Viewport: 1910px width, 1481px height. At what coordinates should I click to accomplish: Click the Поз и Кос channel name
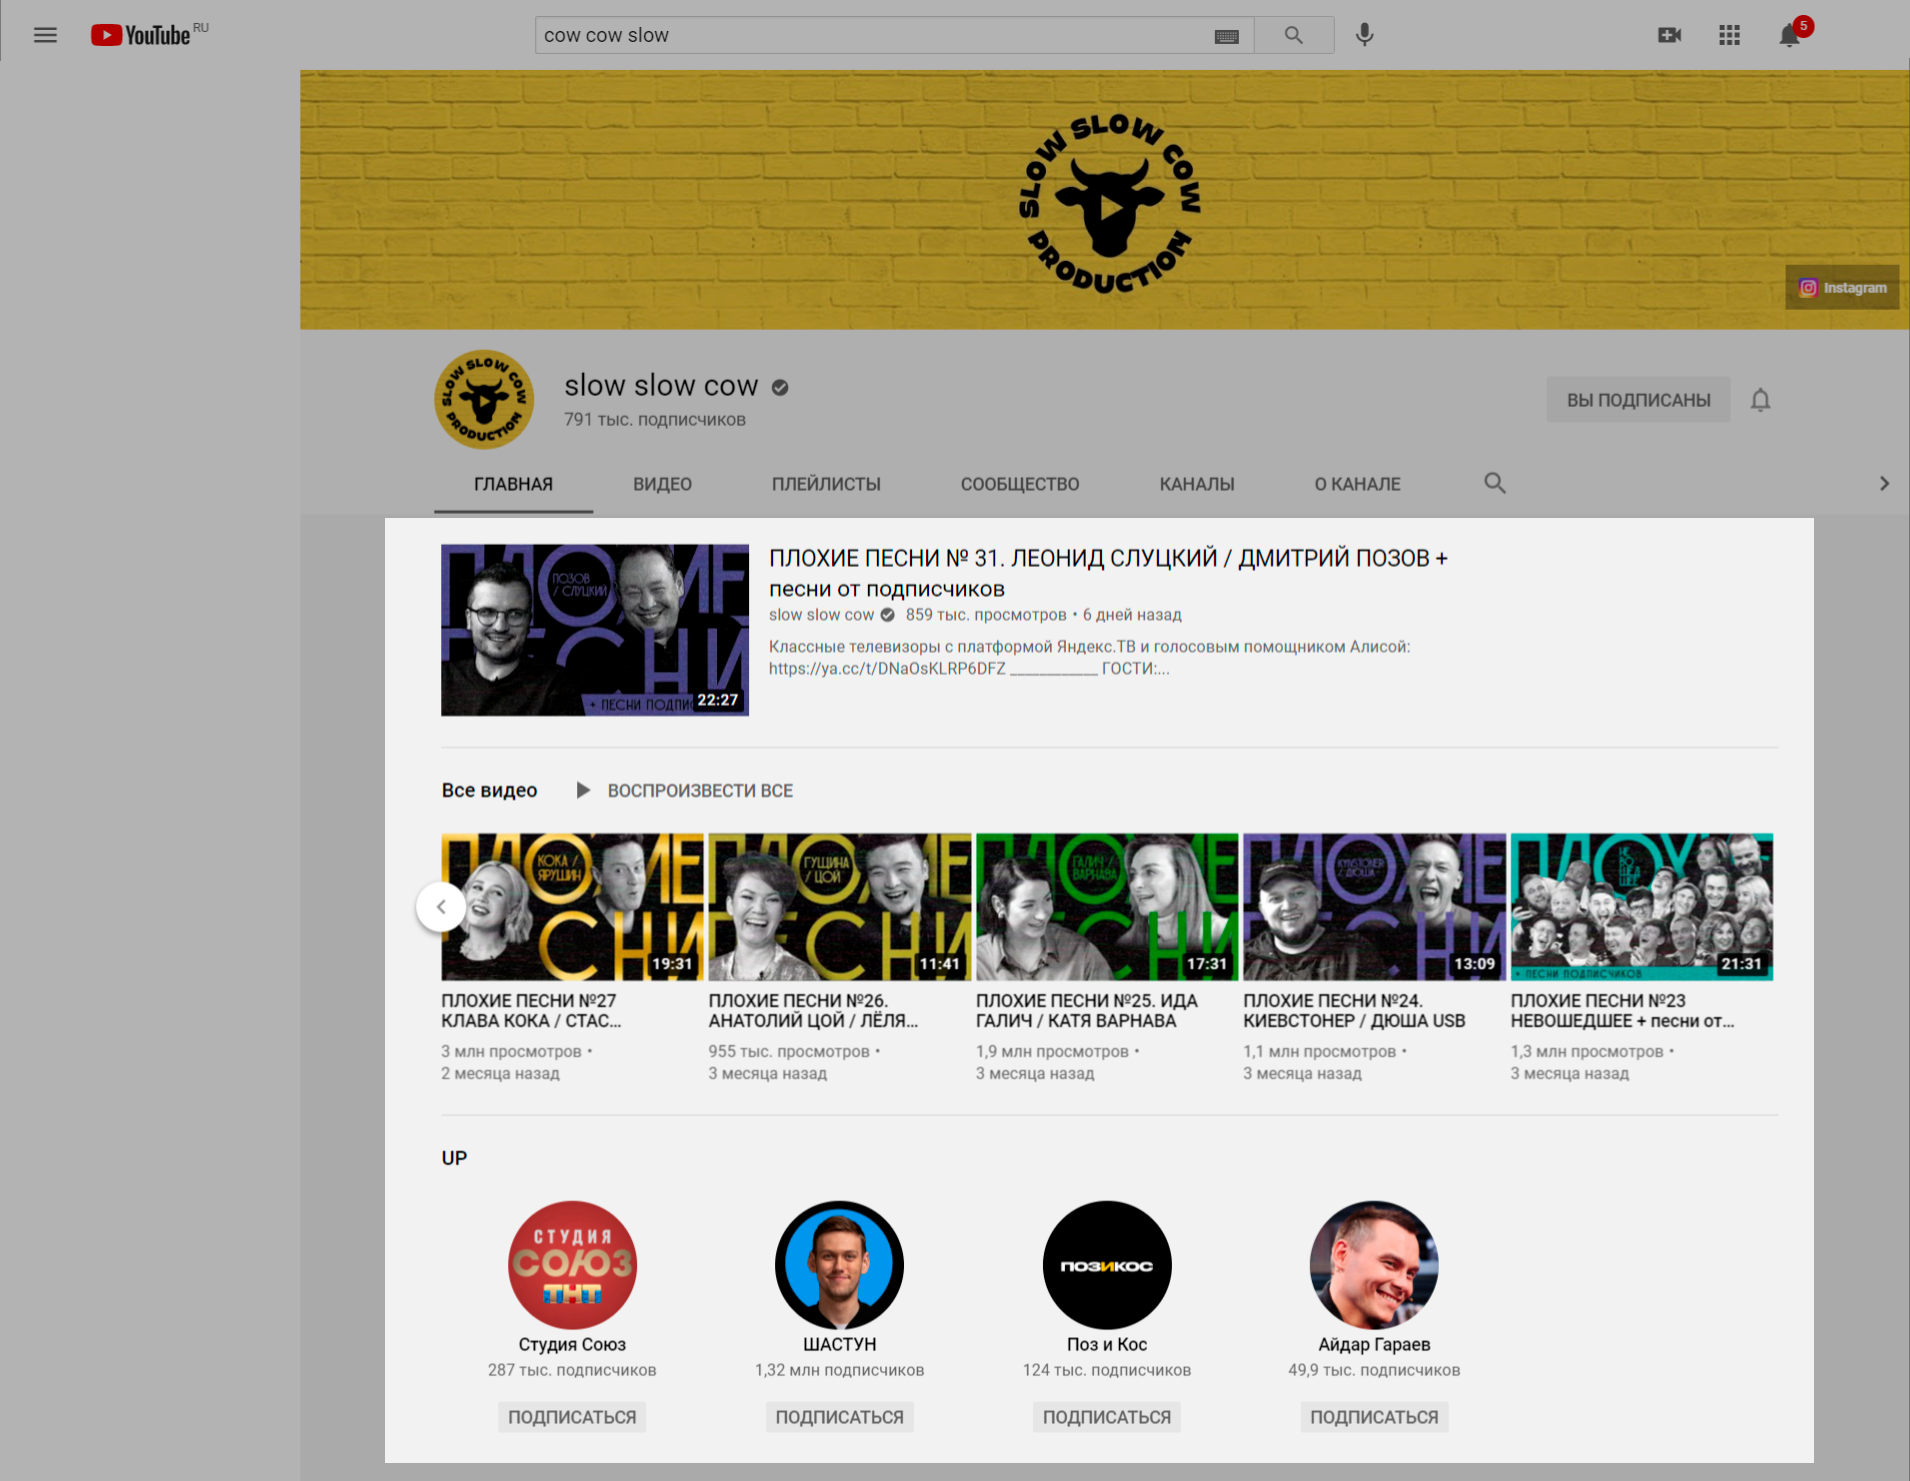[x=1107, y=1344]
